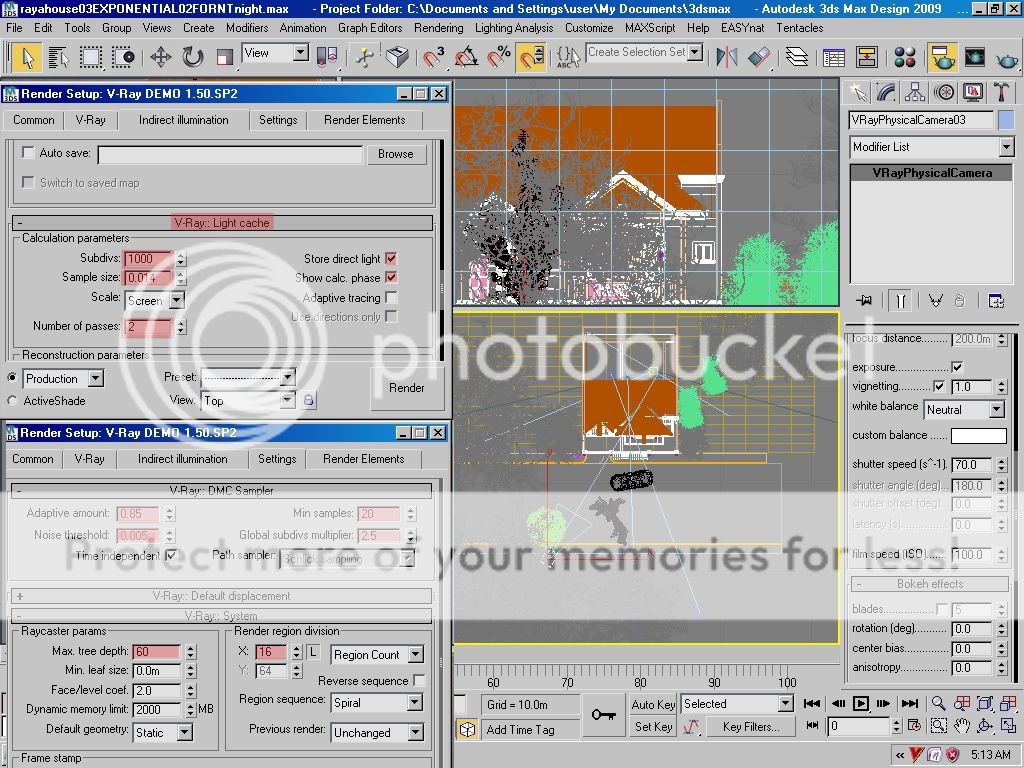1024x768 pixels.
Task: Open the Motion command panel tab
Action: point(944,93)
